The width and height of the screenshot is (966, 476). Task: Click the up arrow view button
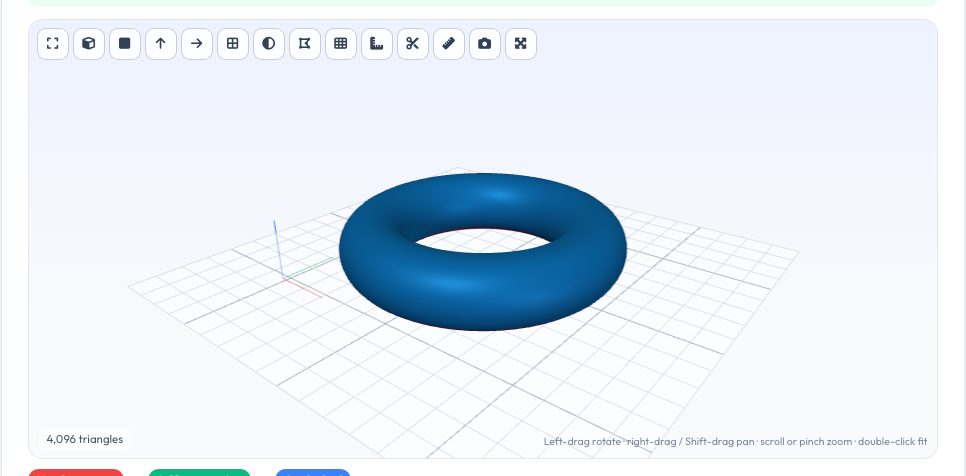point(161,44)
